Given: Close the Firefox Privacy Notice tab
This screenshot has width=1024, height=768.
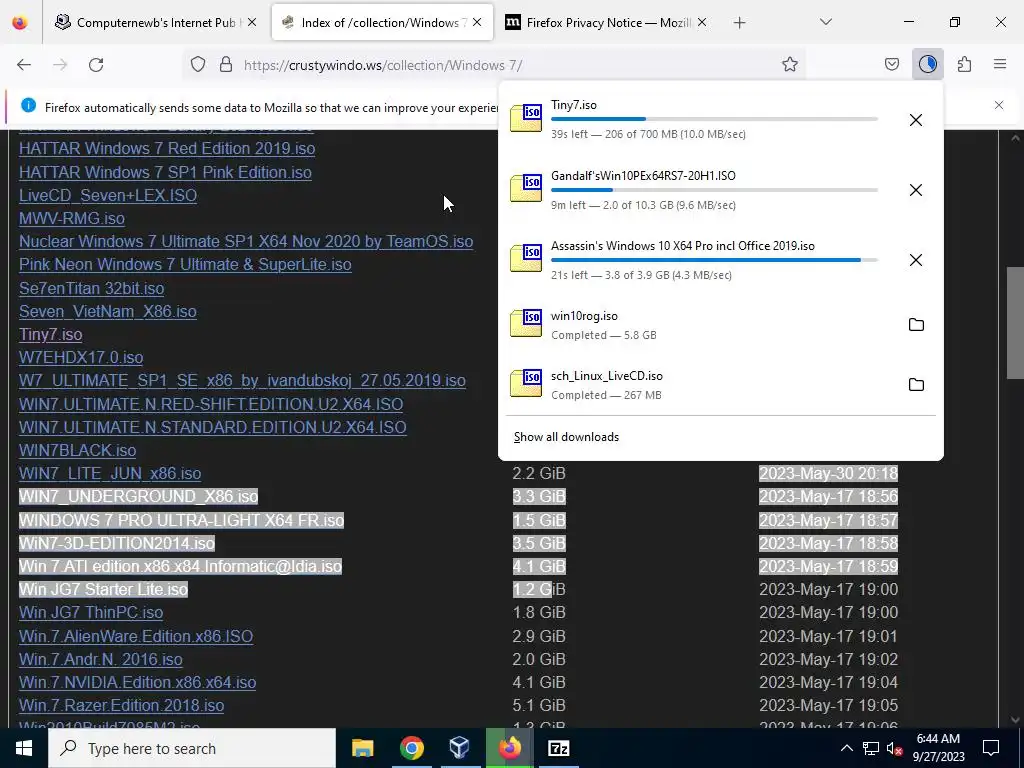Looking at the screenshot, I should pyautogui.click(x=701, y=23).
